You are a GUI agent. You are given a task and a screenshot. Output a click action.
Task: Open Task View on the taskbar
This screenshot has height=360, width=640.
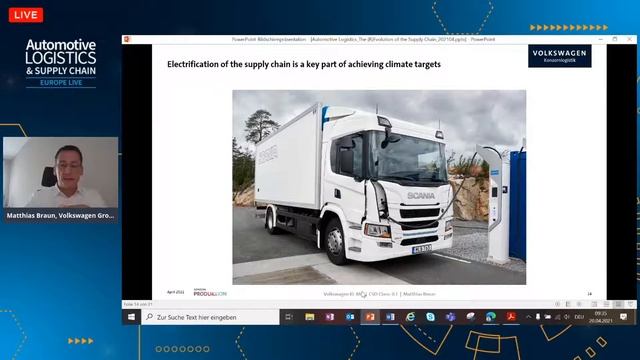[289, 317]
